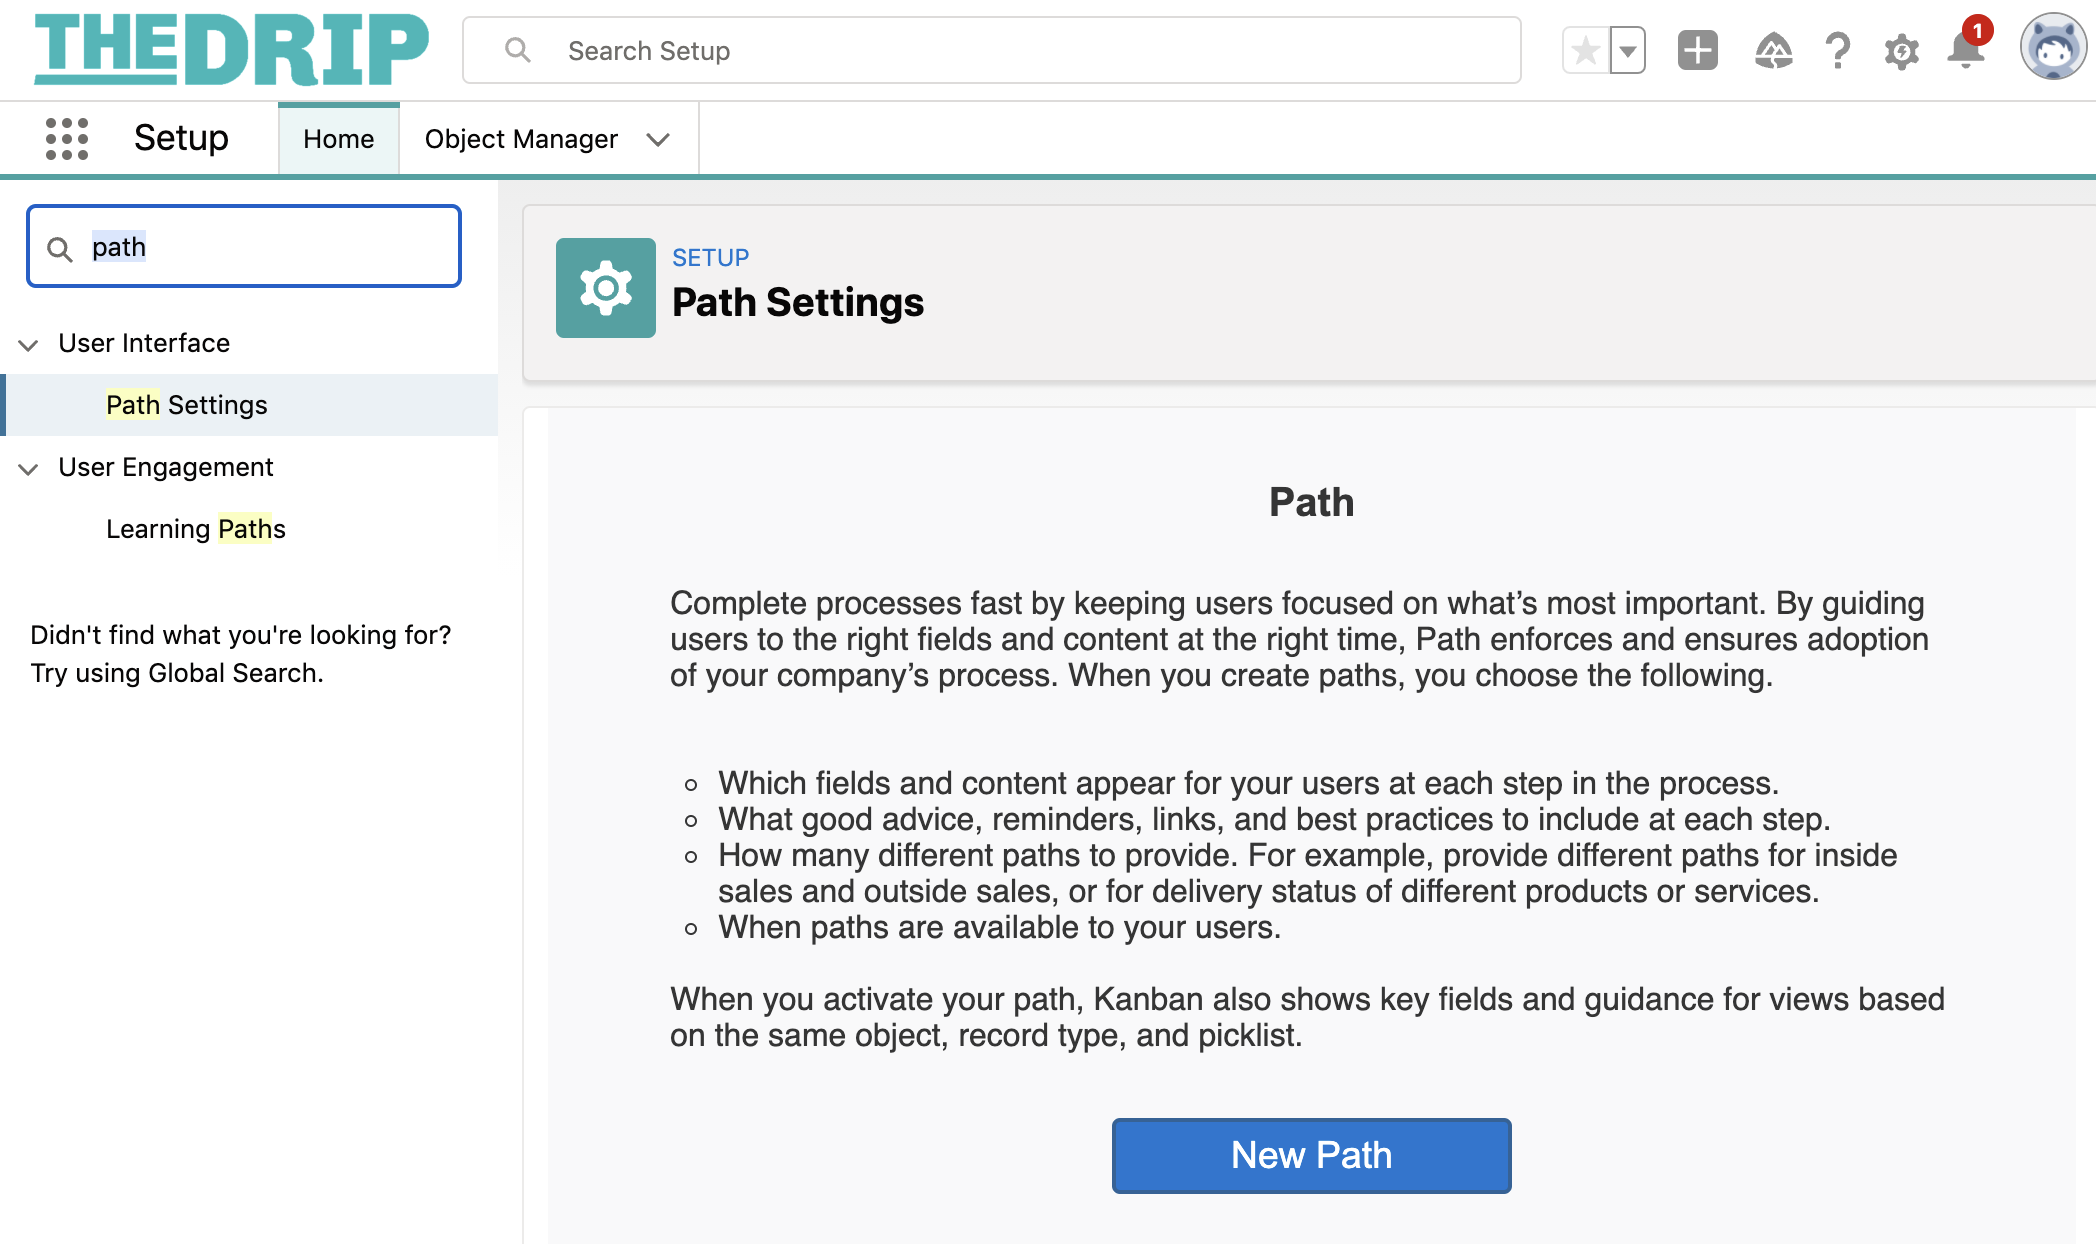Screen dimensions: 2096x1244
Task: Select Path Settings in sidebar
Action: pos(187,405)
